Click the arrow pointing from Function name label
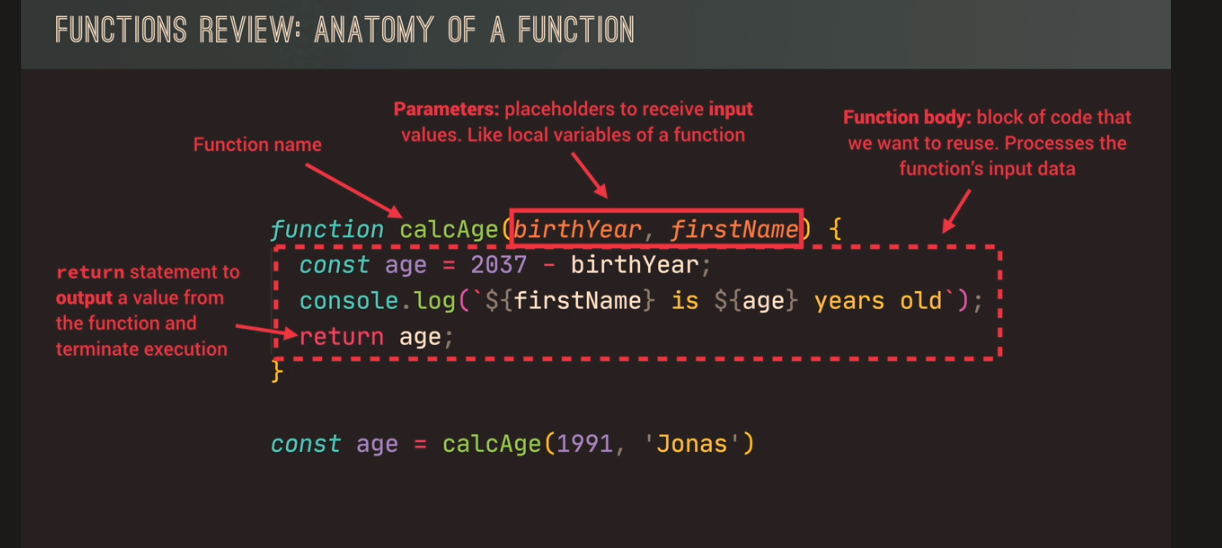Image resolution: width=1222 pixels, height=548 pixels. (351, 189)
